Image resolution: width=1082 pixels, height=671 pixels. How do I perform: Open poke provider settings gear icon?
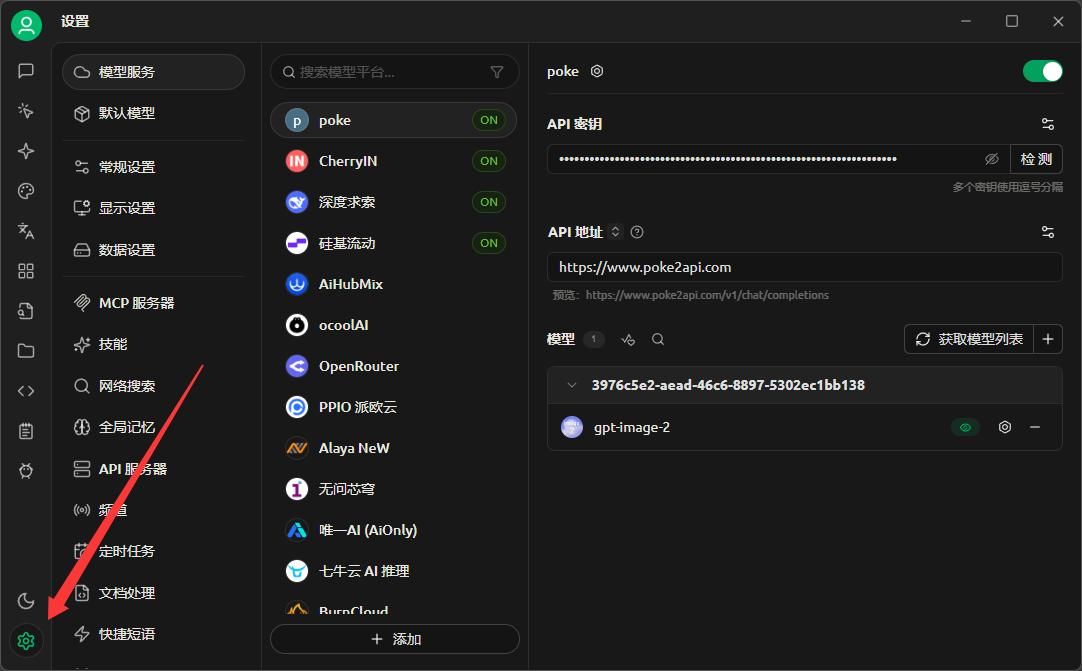pyautogui.click(x=597, y=71)
